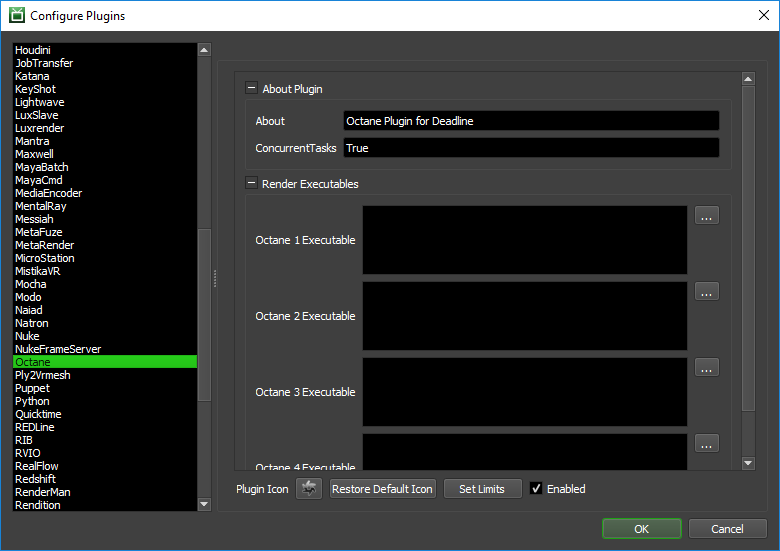Select RIB plugin
780x551 pixels.
point(105,440)
